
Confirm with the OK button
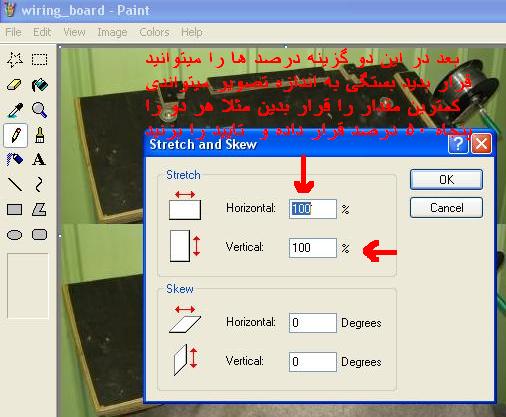(x=446, y=180)
